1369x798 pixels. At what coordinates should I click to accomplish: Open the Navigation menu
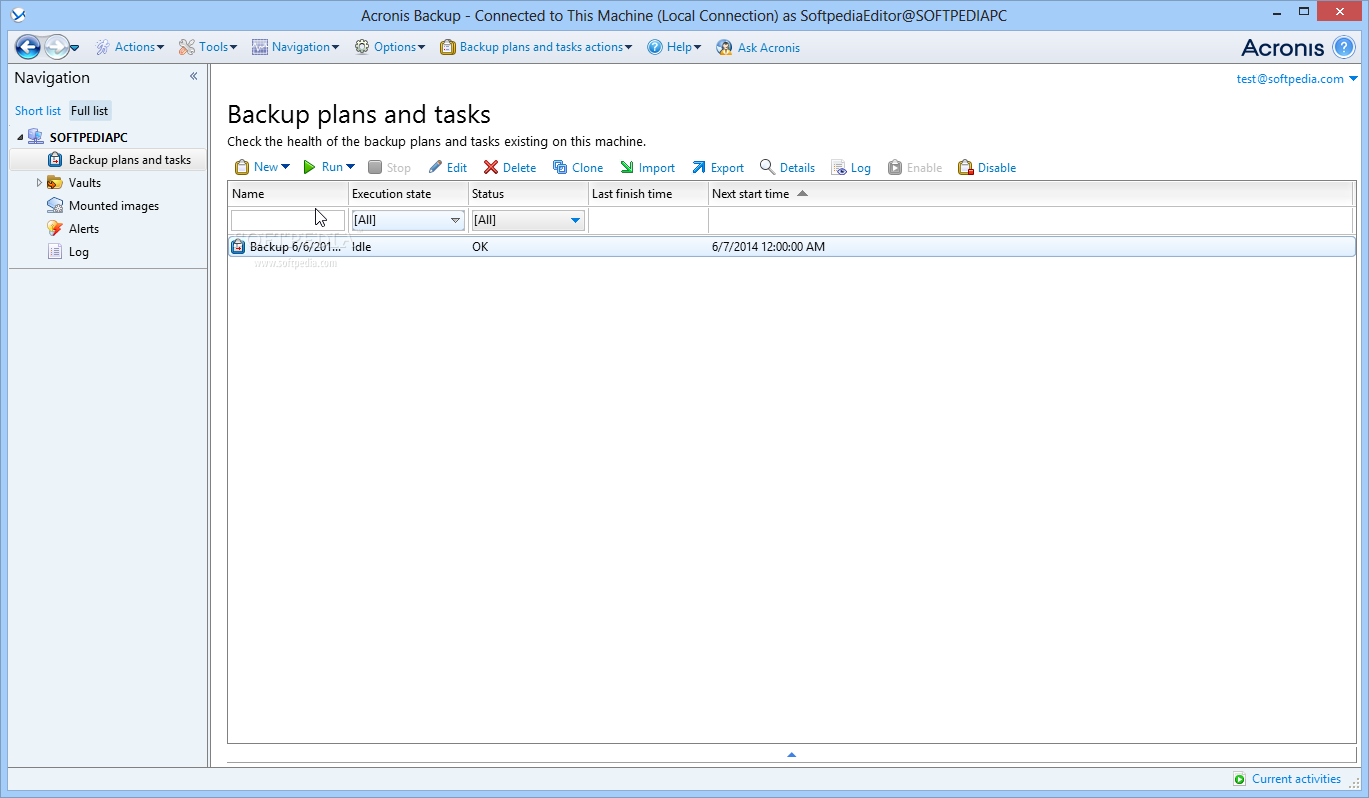(295, 47)
